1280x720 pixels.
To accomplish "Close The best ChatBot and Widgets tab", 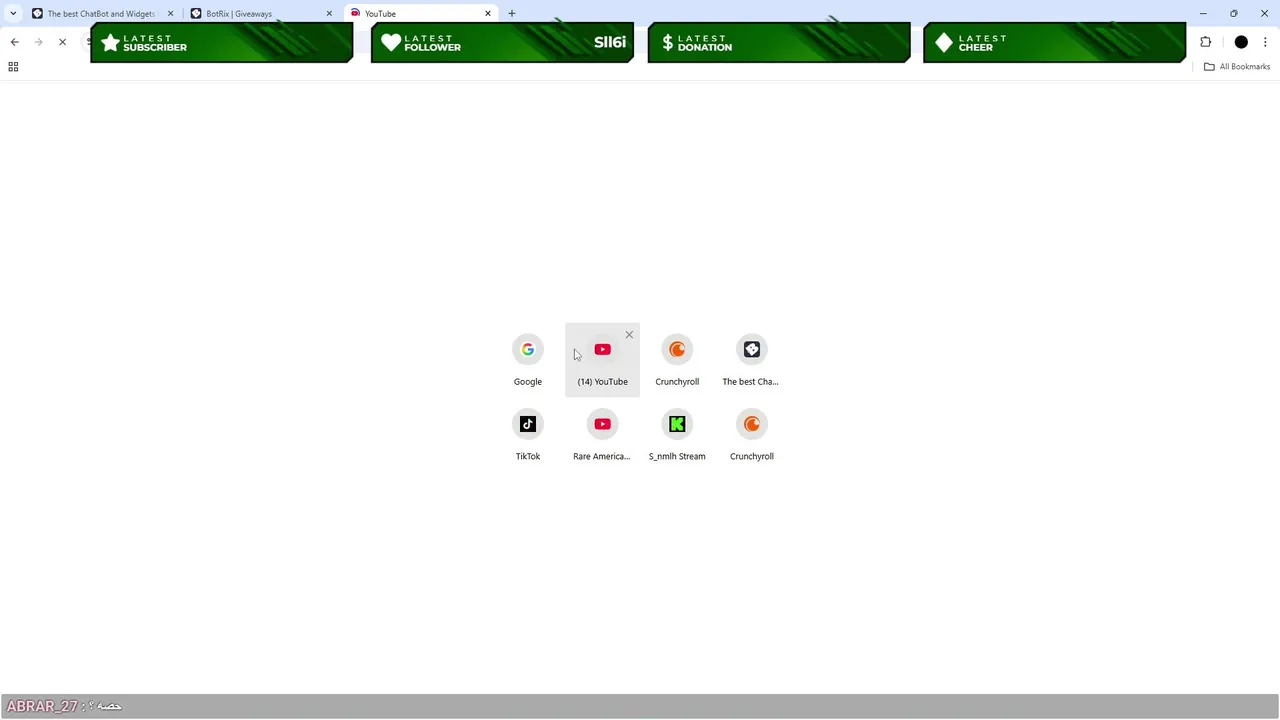I will (170, 13).
